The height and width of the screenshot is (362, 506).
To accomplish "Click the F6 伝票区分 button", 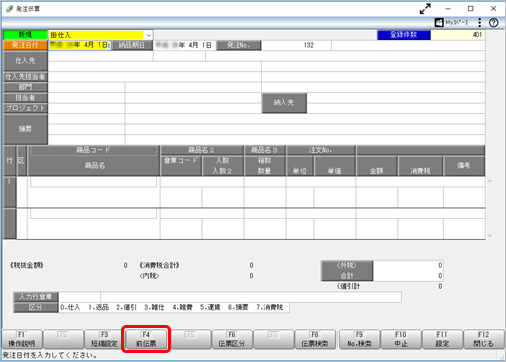I will (x=232, y=339).
